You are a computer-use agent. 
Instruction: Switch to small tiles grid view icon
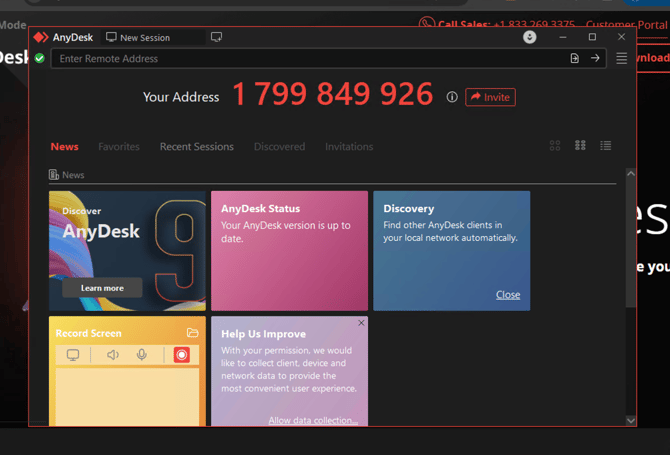(x=580, y=145)
